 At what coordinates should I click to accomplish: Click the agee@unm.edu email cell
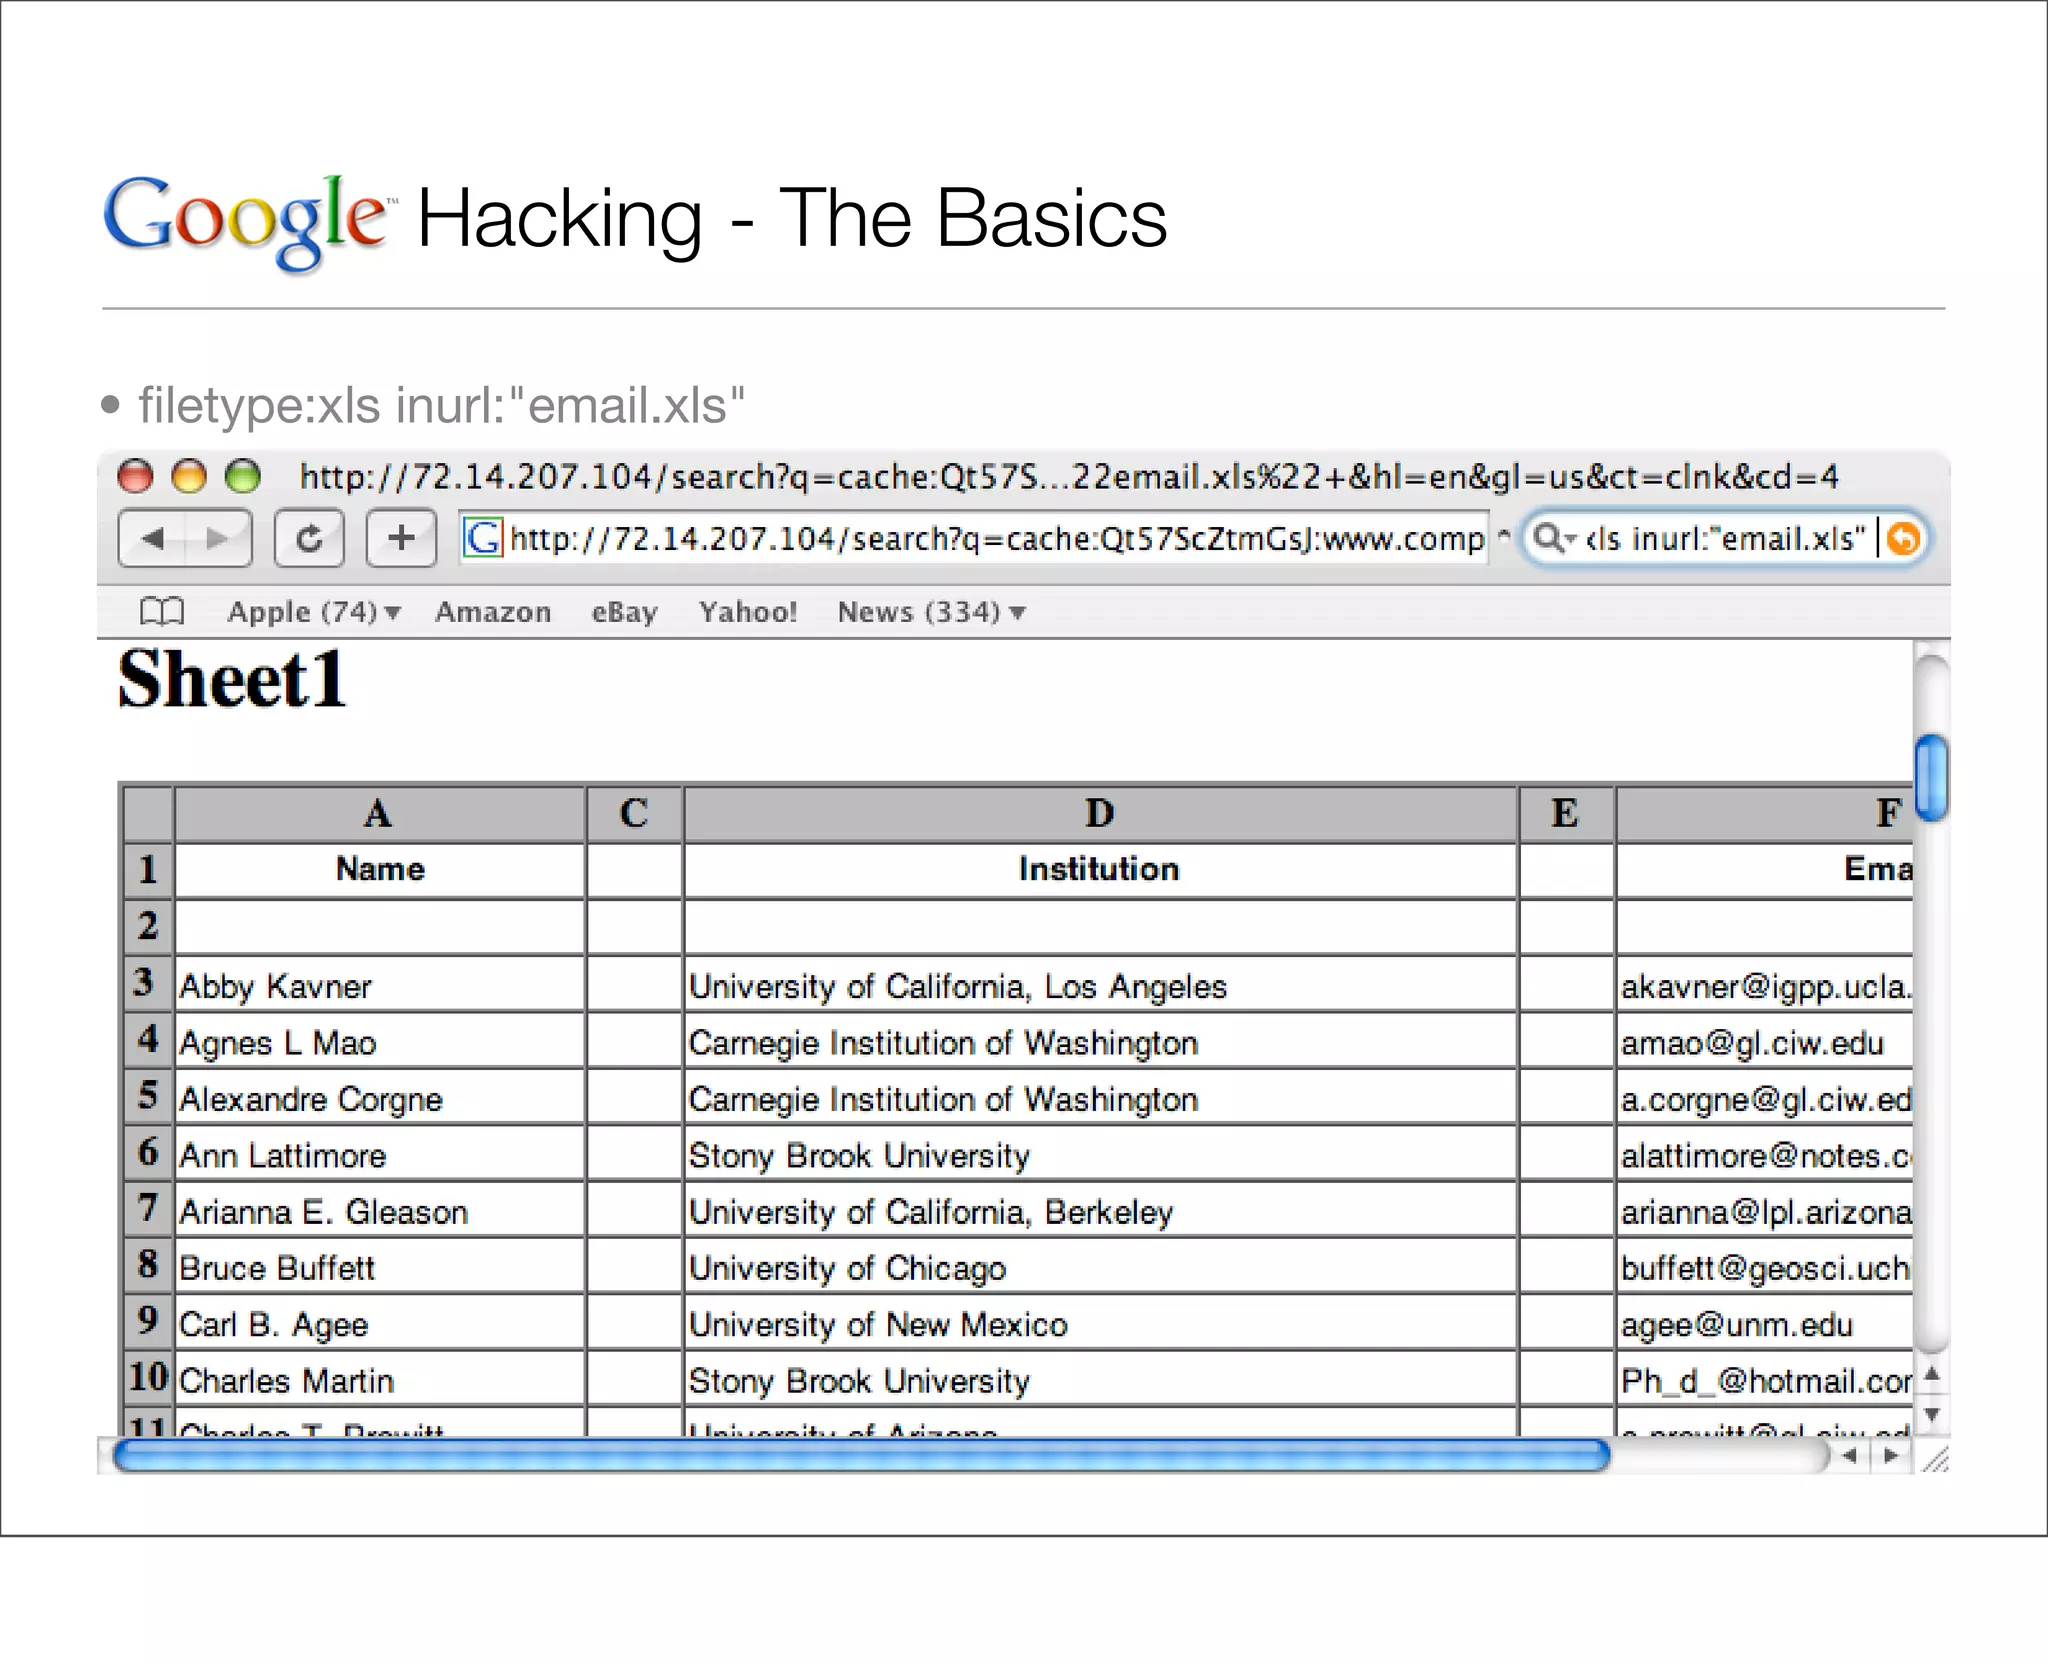[x=1765, y=1323]
